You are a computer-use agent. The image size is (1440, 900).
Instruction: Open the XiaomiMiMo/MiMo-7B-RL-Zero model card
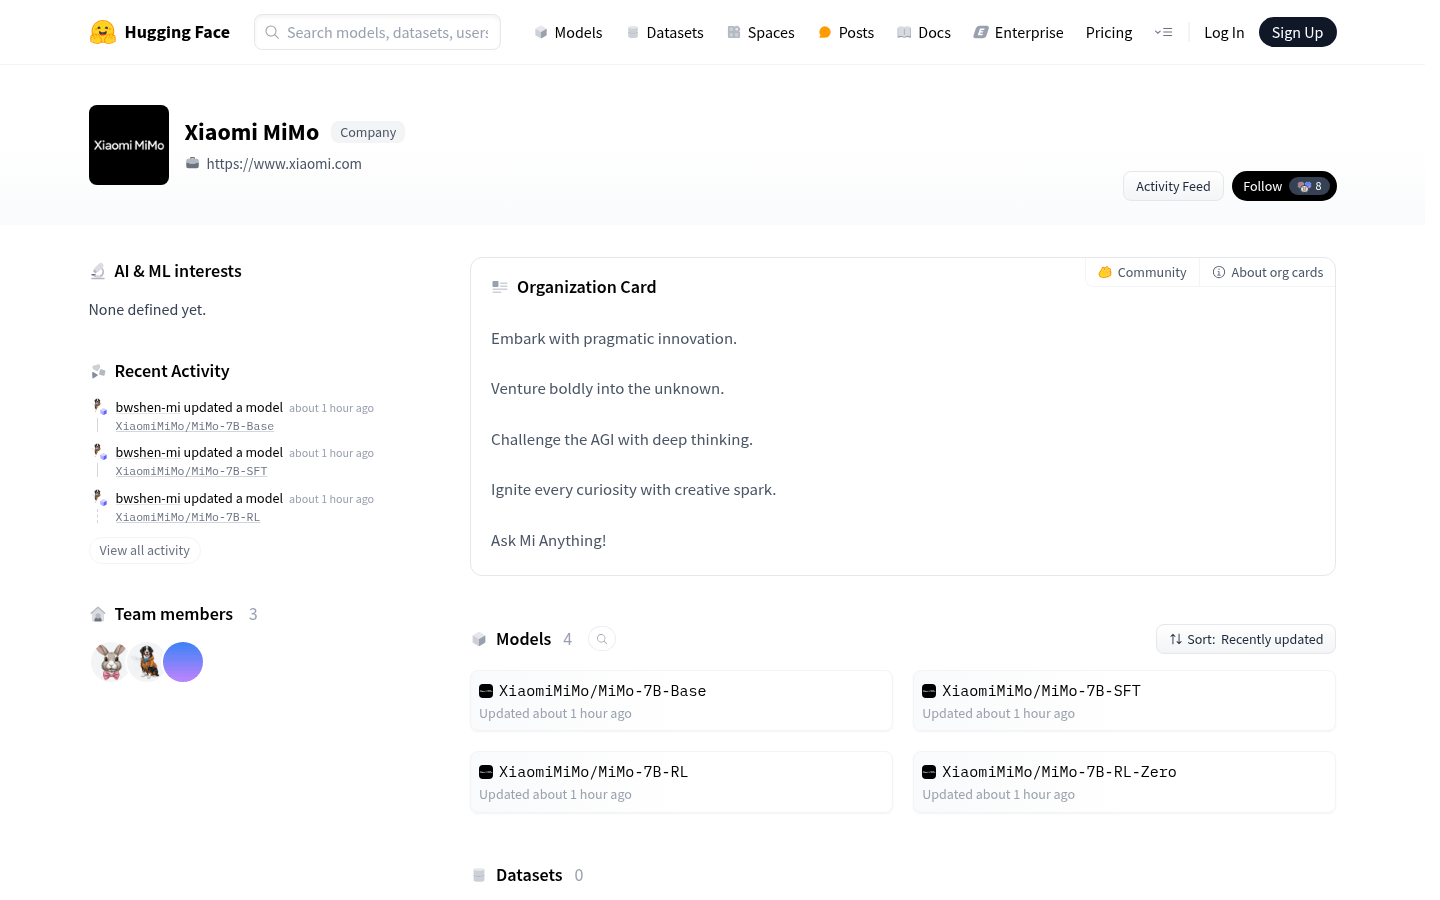(x=1124, y=782)
